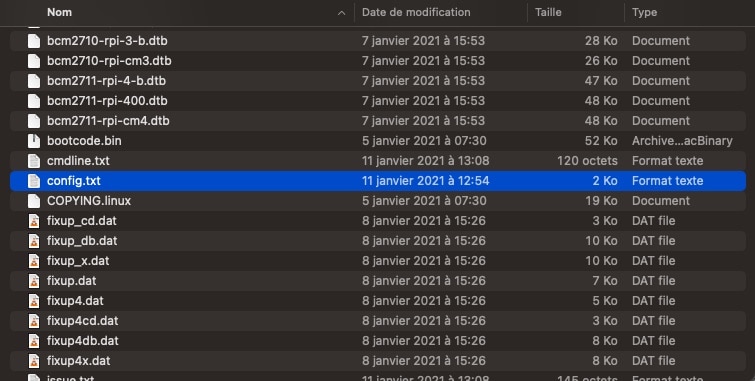
Task: Click the bootcode.bin file icon
Action: click(x=34, y=141)
